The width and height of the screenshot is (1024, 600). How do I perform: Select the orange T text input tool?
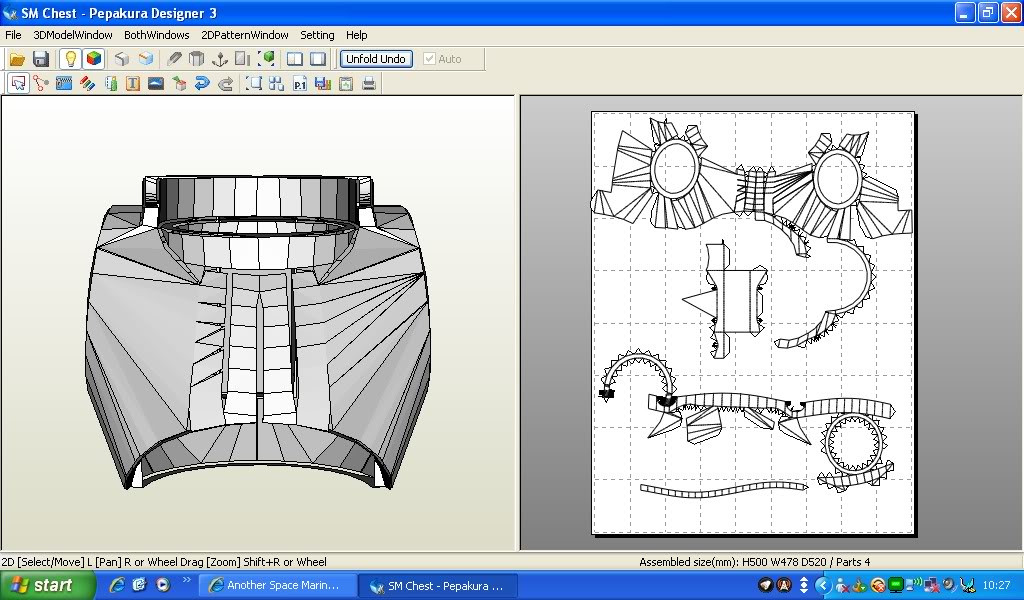coord(133,84)
